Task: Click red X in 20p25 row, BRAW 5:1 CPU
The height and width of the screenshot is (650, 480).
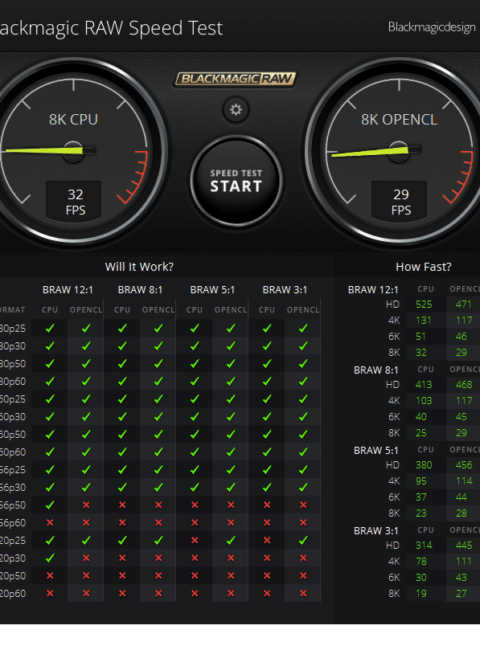Action: click(x=194, y=540)
